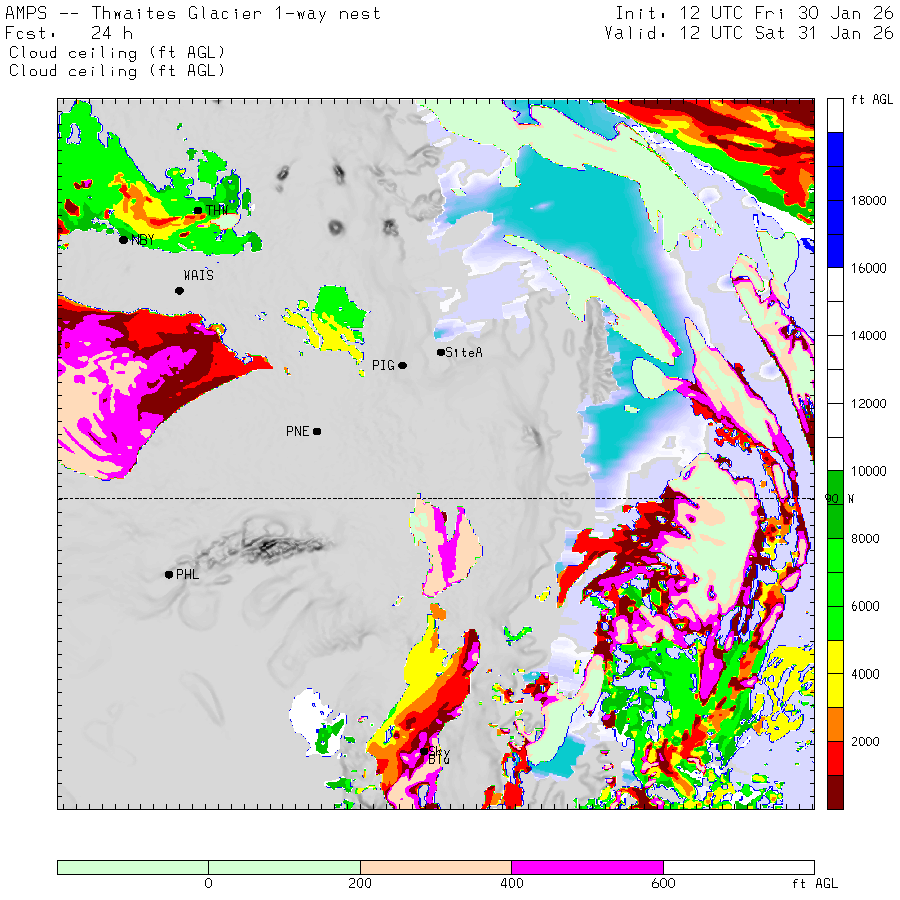This screenshot has height=900, width=900.
Task: Click the SiteA station marker dot
Action: click(x=441, y=352)
